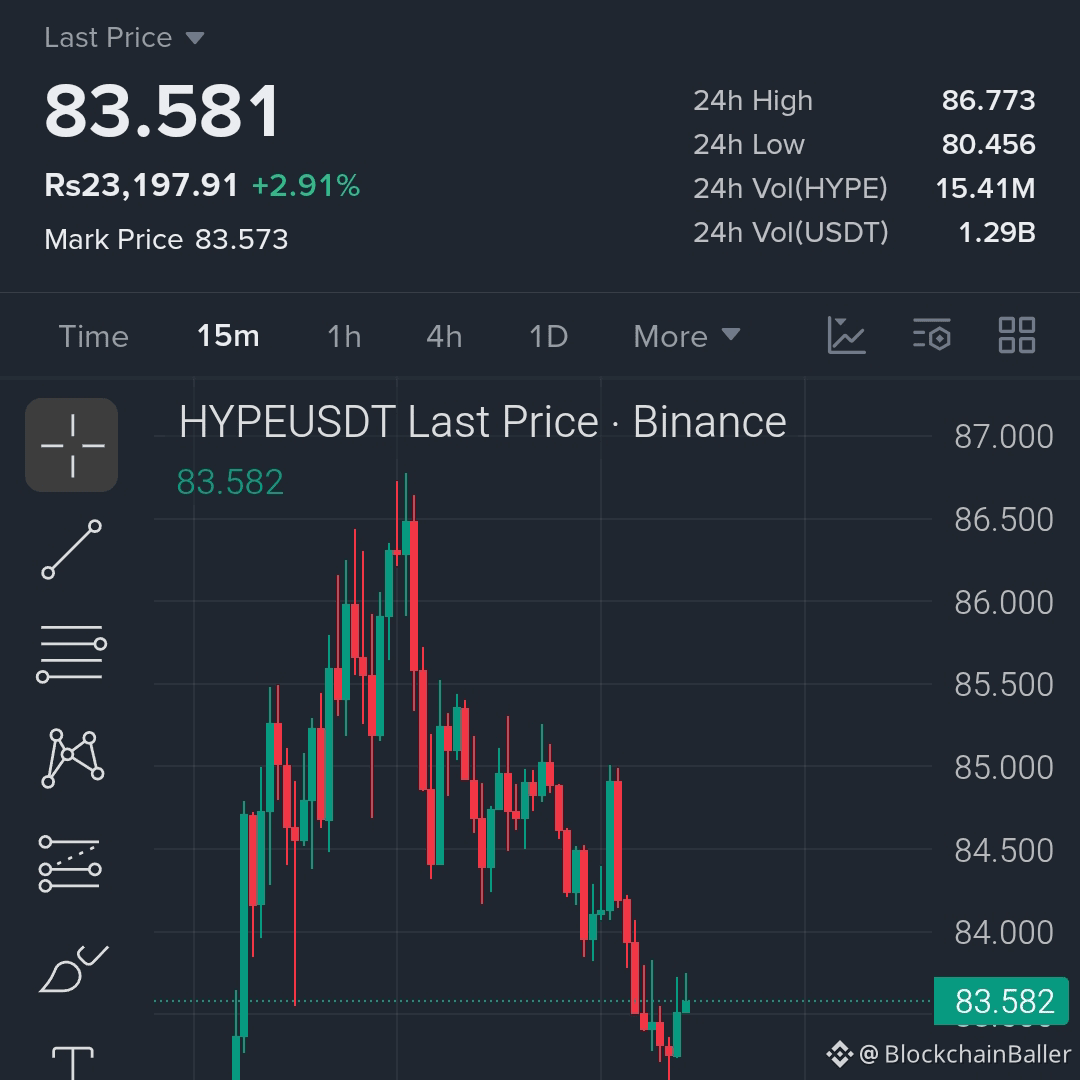Pick the brush drawing tool
Image resolution: width=1080 pixels, height=1080 pixels.
point(73,968)
